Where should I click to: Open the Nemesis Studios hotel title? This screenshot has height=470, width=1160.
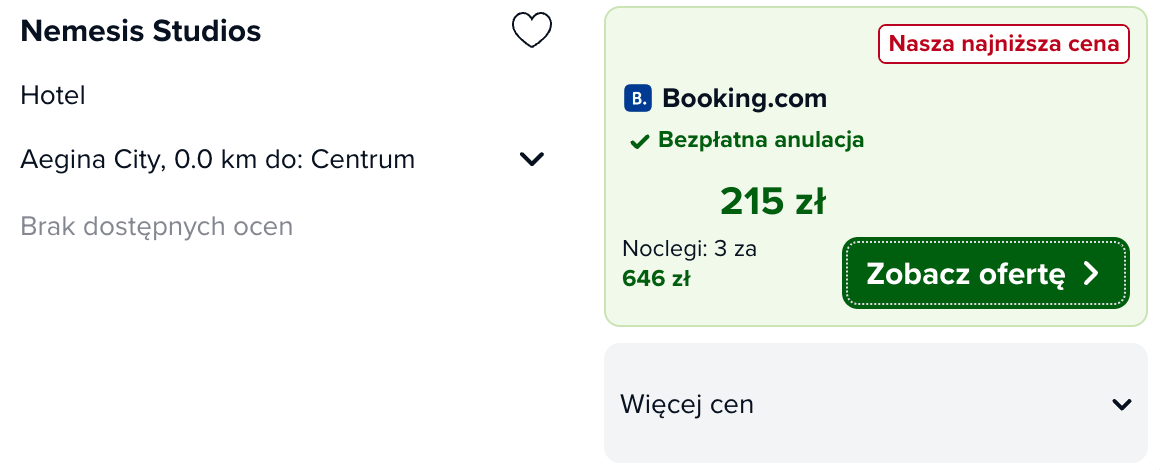click(141, 31)
